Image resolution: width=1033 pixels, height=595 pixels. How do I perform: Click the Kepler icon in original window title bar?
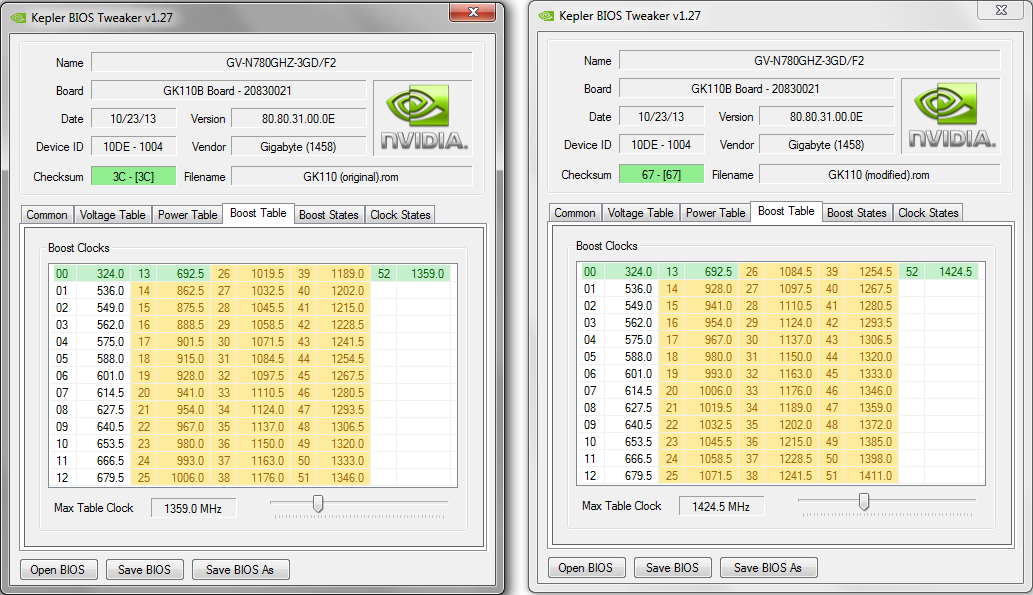coord(19,18)
